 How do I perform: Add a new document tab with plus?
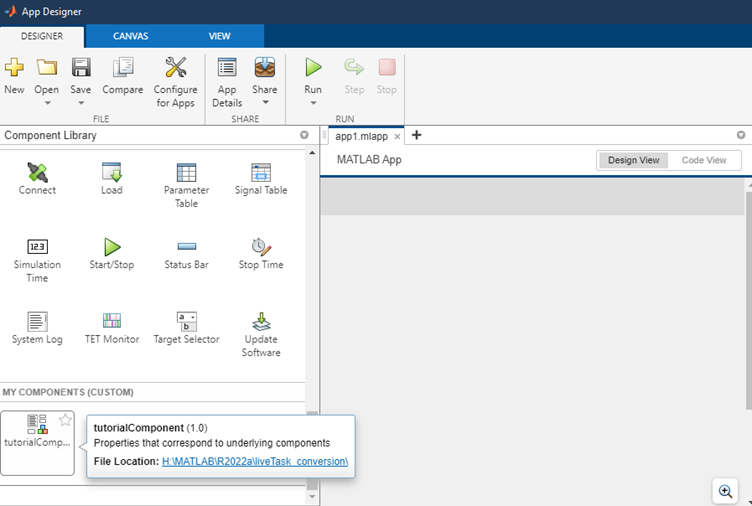(x=417, y=135)
